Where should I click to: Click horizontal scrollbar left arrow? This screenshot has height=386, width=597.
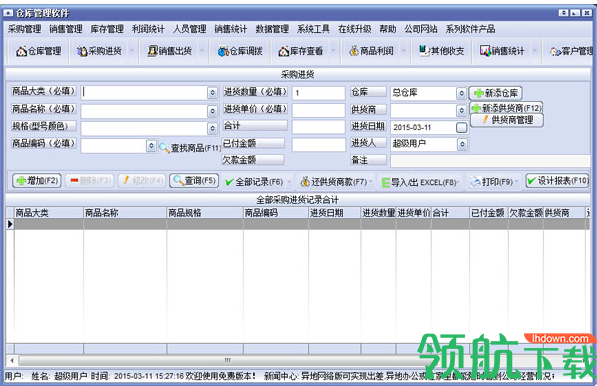click(12, 360)
